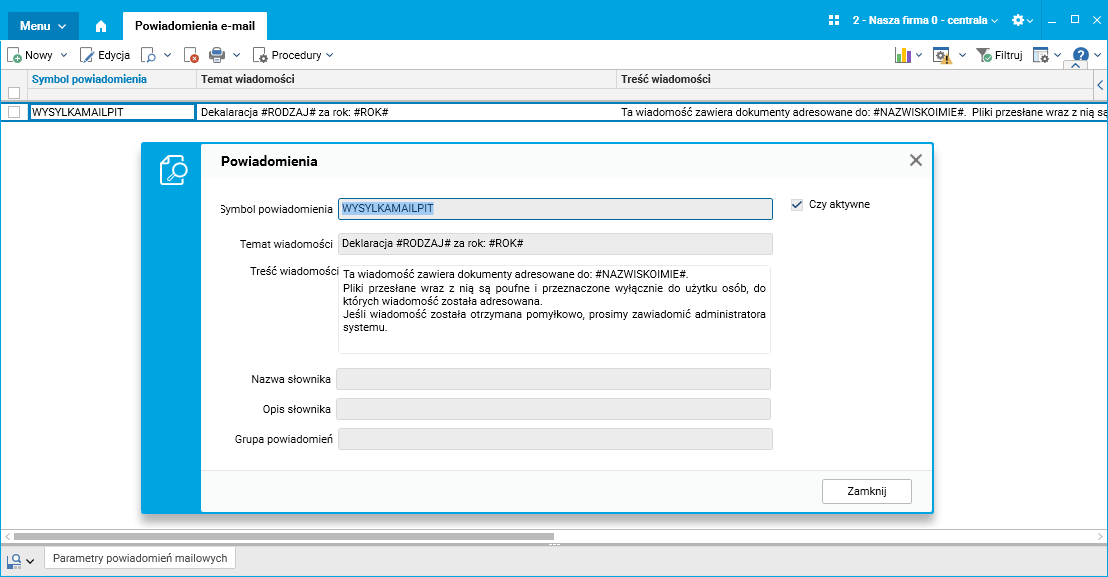Open the Menu button
1108x577 pixels.
click(43, 26)
